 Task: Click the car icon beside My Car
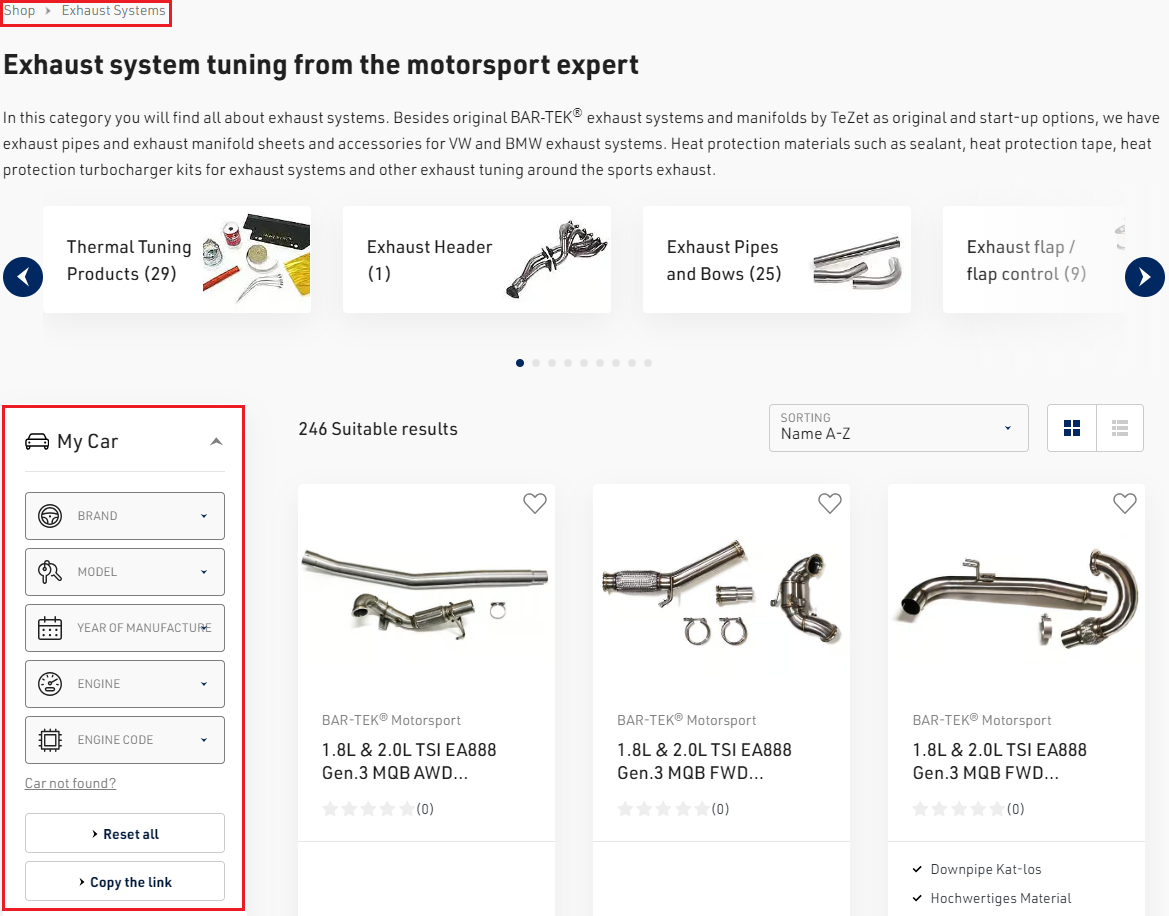pos(37,441)
